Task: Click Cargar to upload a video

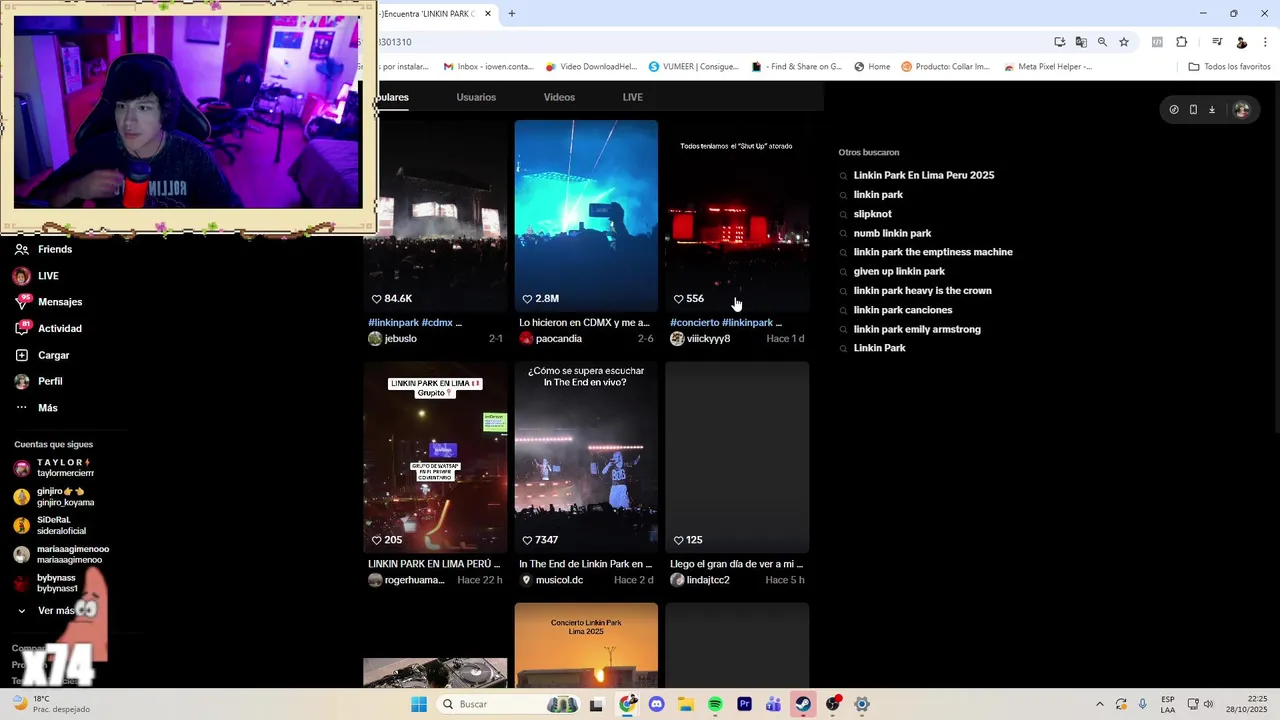Action: (x=41, y=355)
